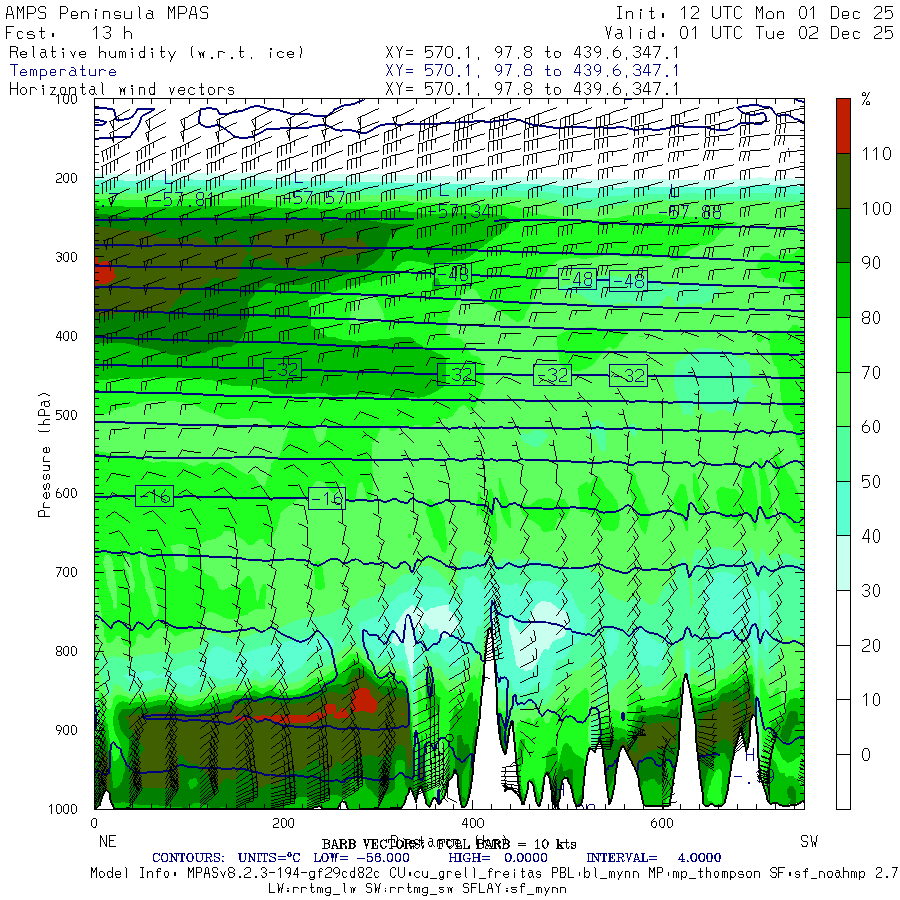Select the 'Horizontal wind vectors' label
Viewport: 900px width, 900px height.
[x=122, y=90]
